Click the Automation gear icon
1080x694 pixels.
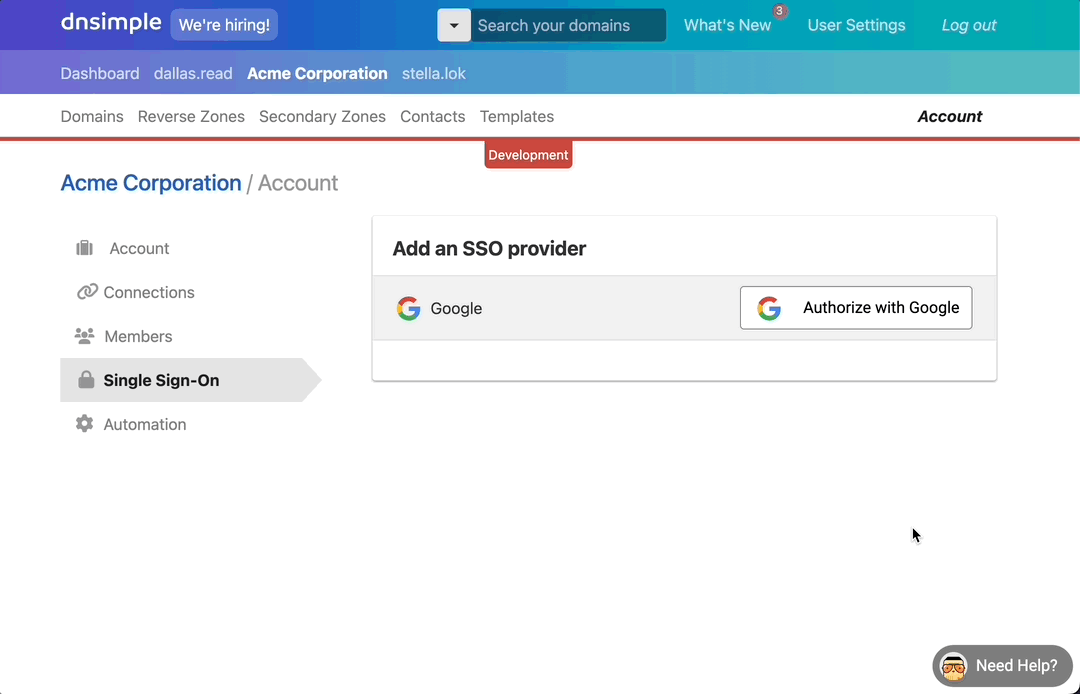coord(85,424)
